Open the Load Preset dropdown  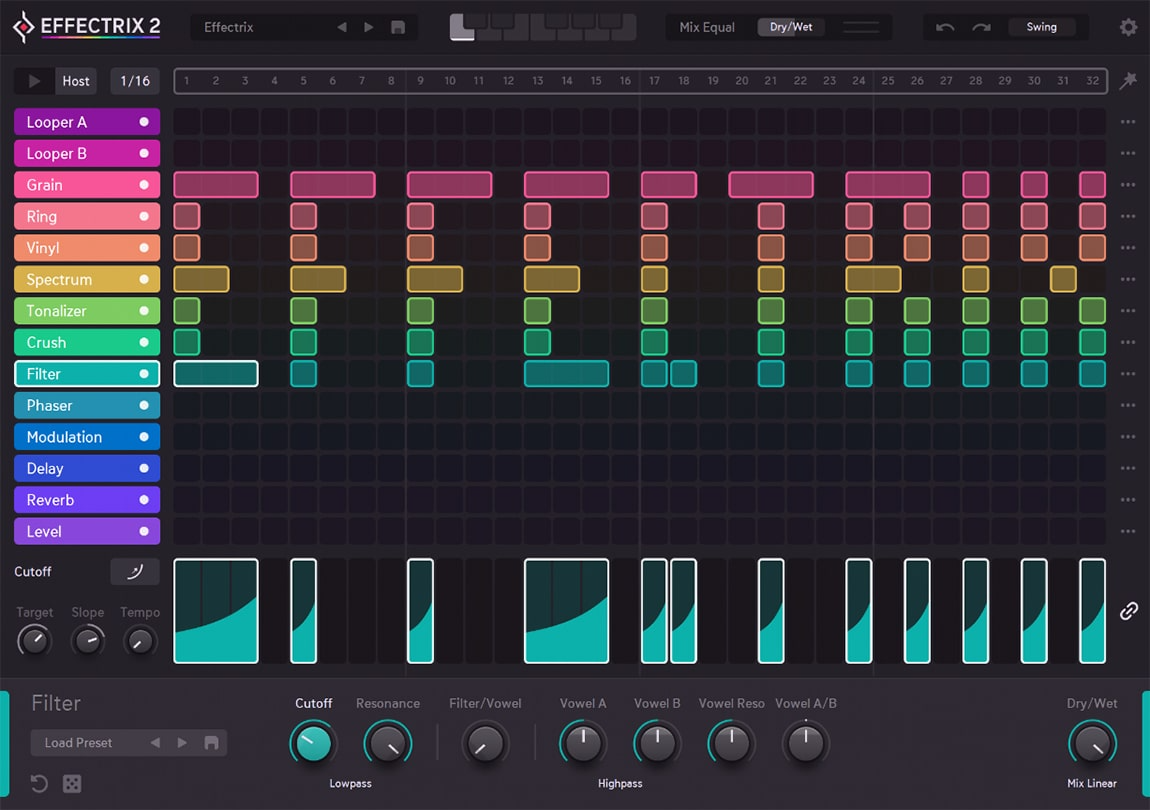tap(80, 743)
